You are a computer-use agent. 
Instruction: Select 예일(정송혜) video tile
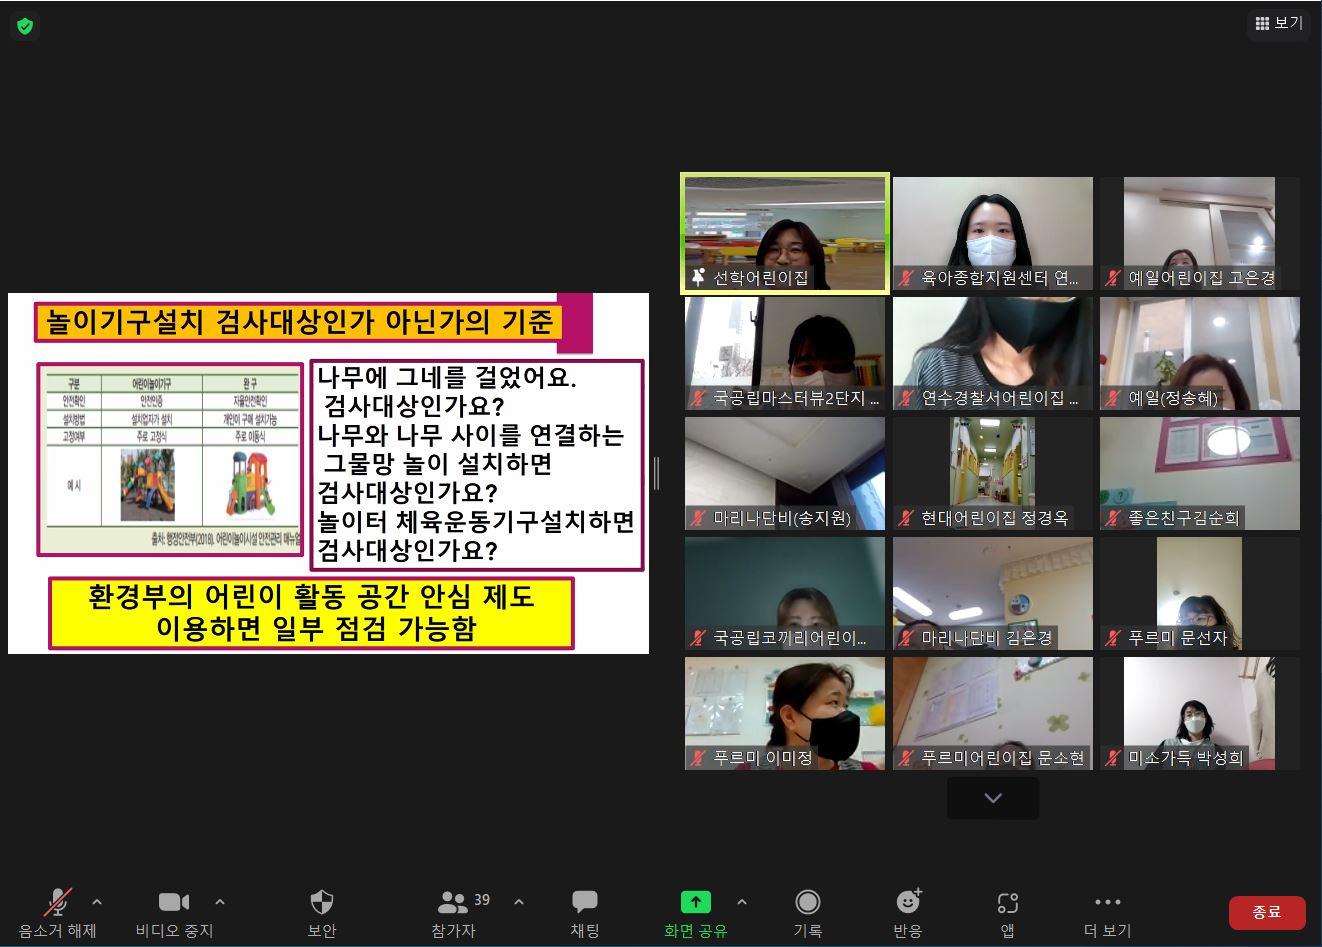click(1200, 353)
